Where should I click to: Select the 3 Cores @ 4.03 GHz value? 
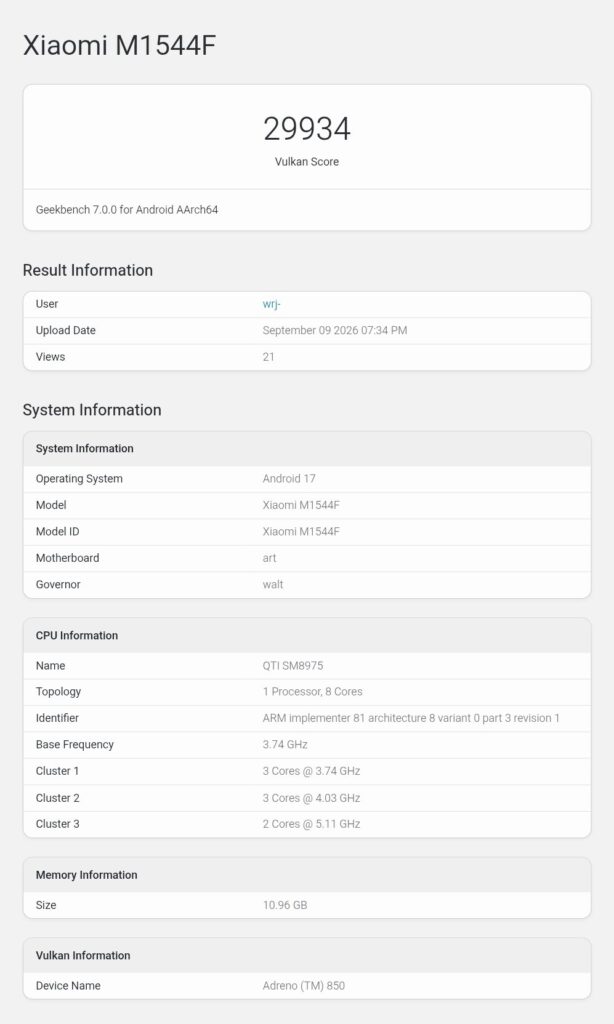(x=312, y=798)
